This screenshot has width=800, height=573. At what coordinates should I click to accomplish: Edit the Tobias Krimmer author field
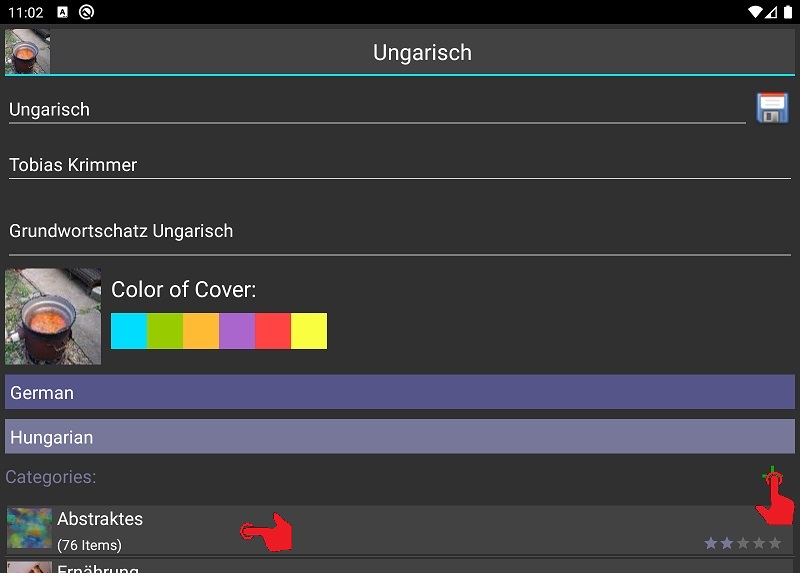coord(400,165)
